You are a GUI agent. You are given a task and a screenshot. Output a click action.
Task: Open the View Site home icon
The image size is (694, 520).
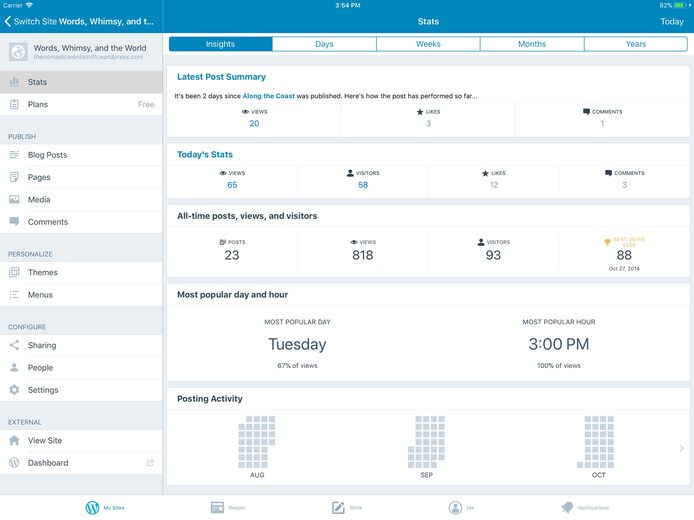coord(14,440)
